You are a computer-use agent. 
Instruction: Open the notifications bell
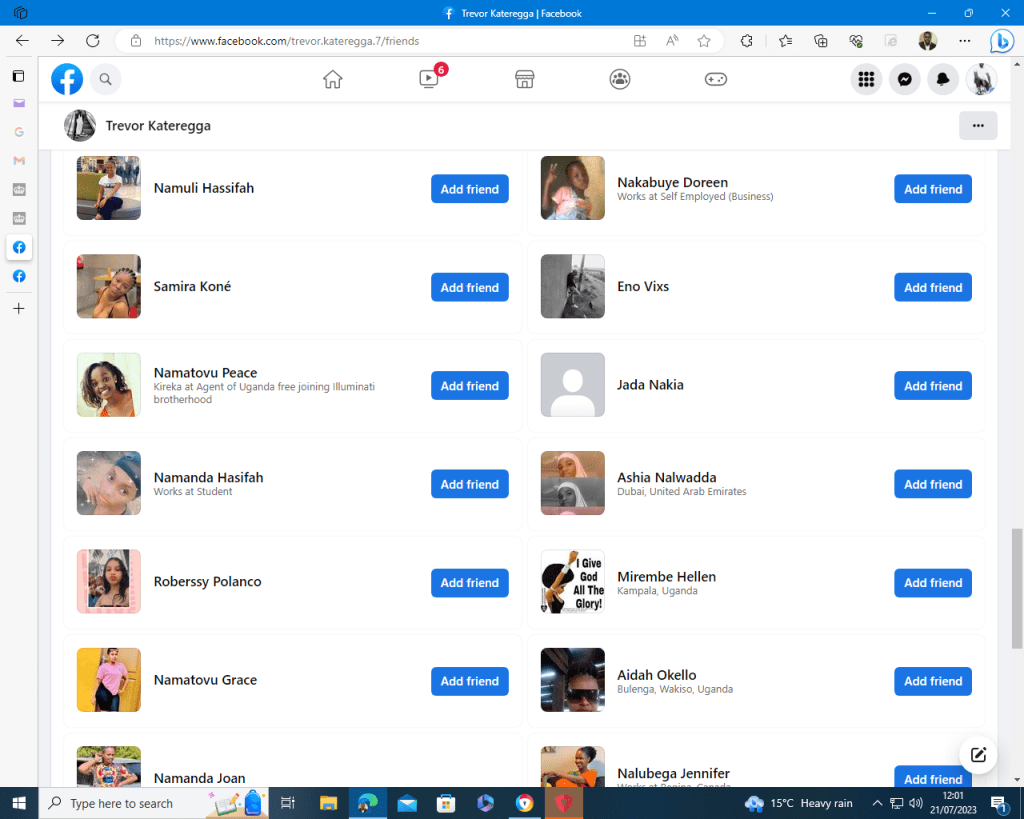click(943, 79)
